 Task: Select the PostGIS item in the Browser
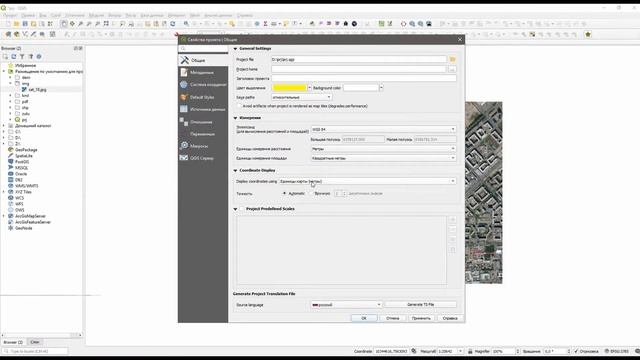[22, 162]
